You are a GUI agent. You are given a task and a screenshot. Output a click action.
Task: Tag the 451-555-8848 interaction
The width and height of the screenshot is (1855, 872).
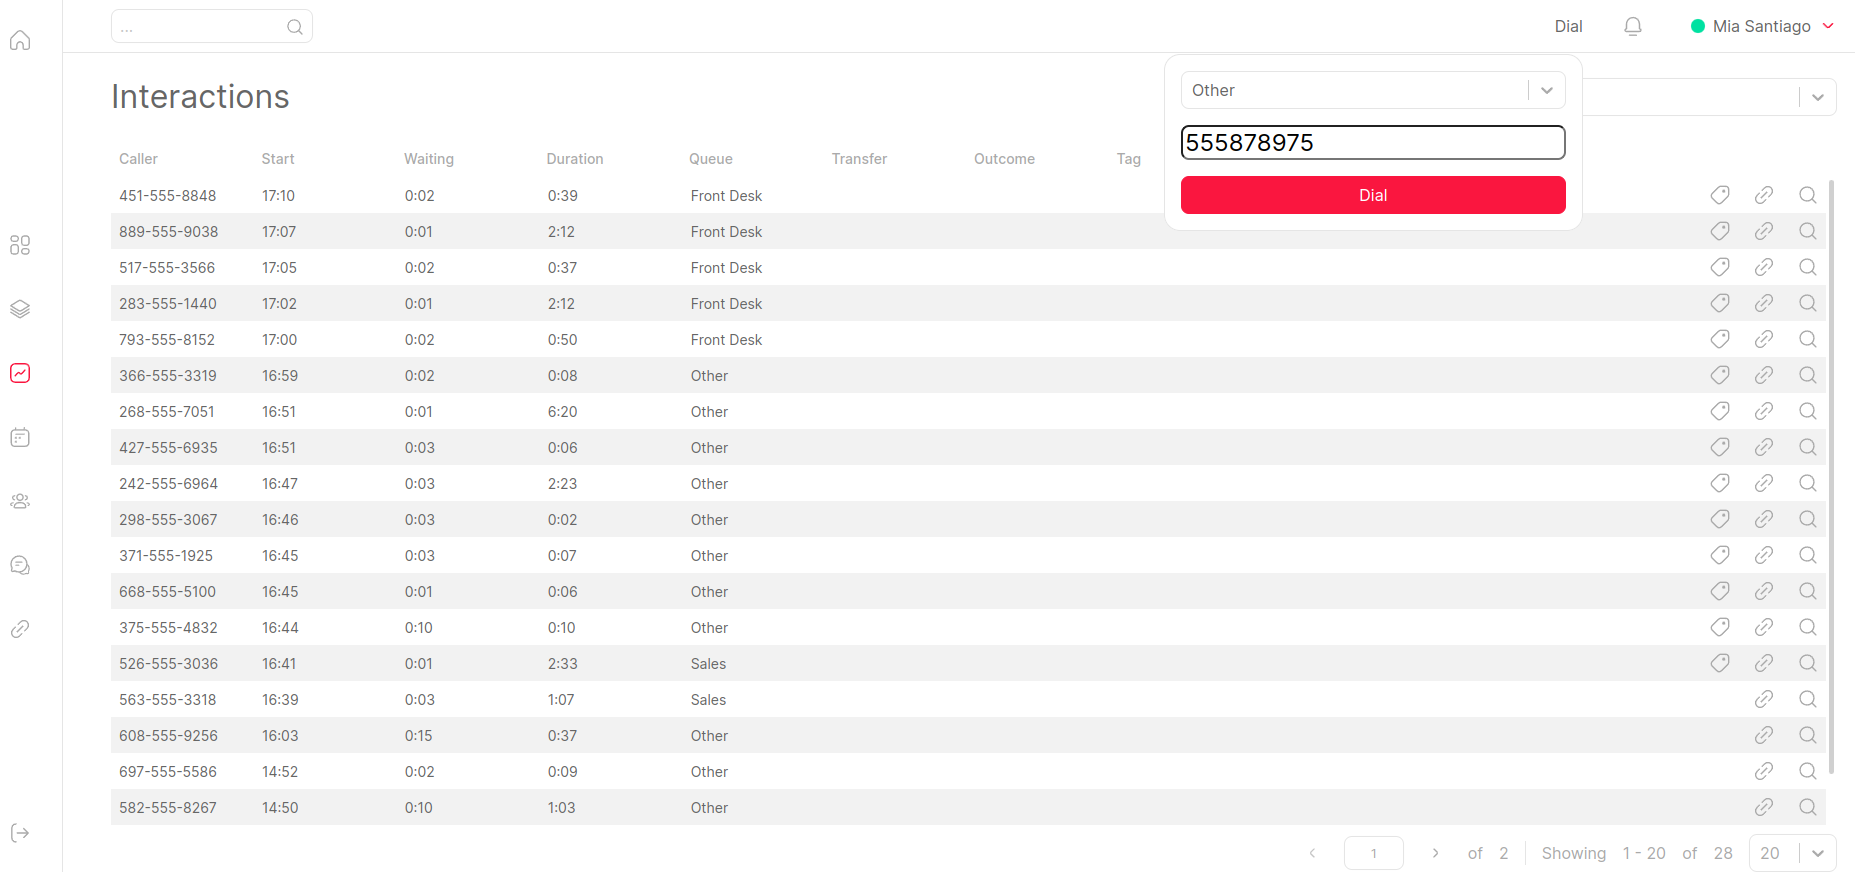(x=1720, y=195)
